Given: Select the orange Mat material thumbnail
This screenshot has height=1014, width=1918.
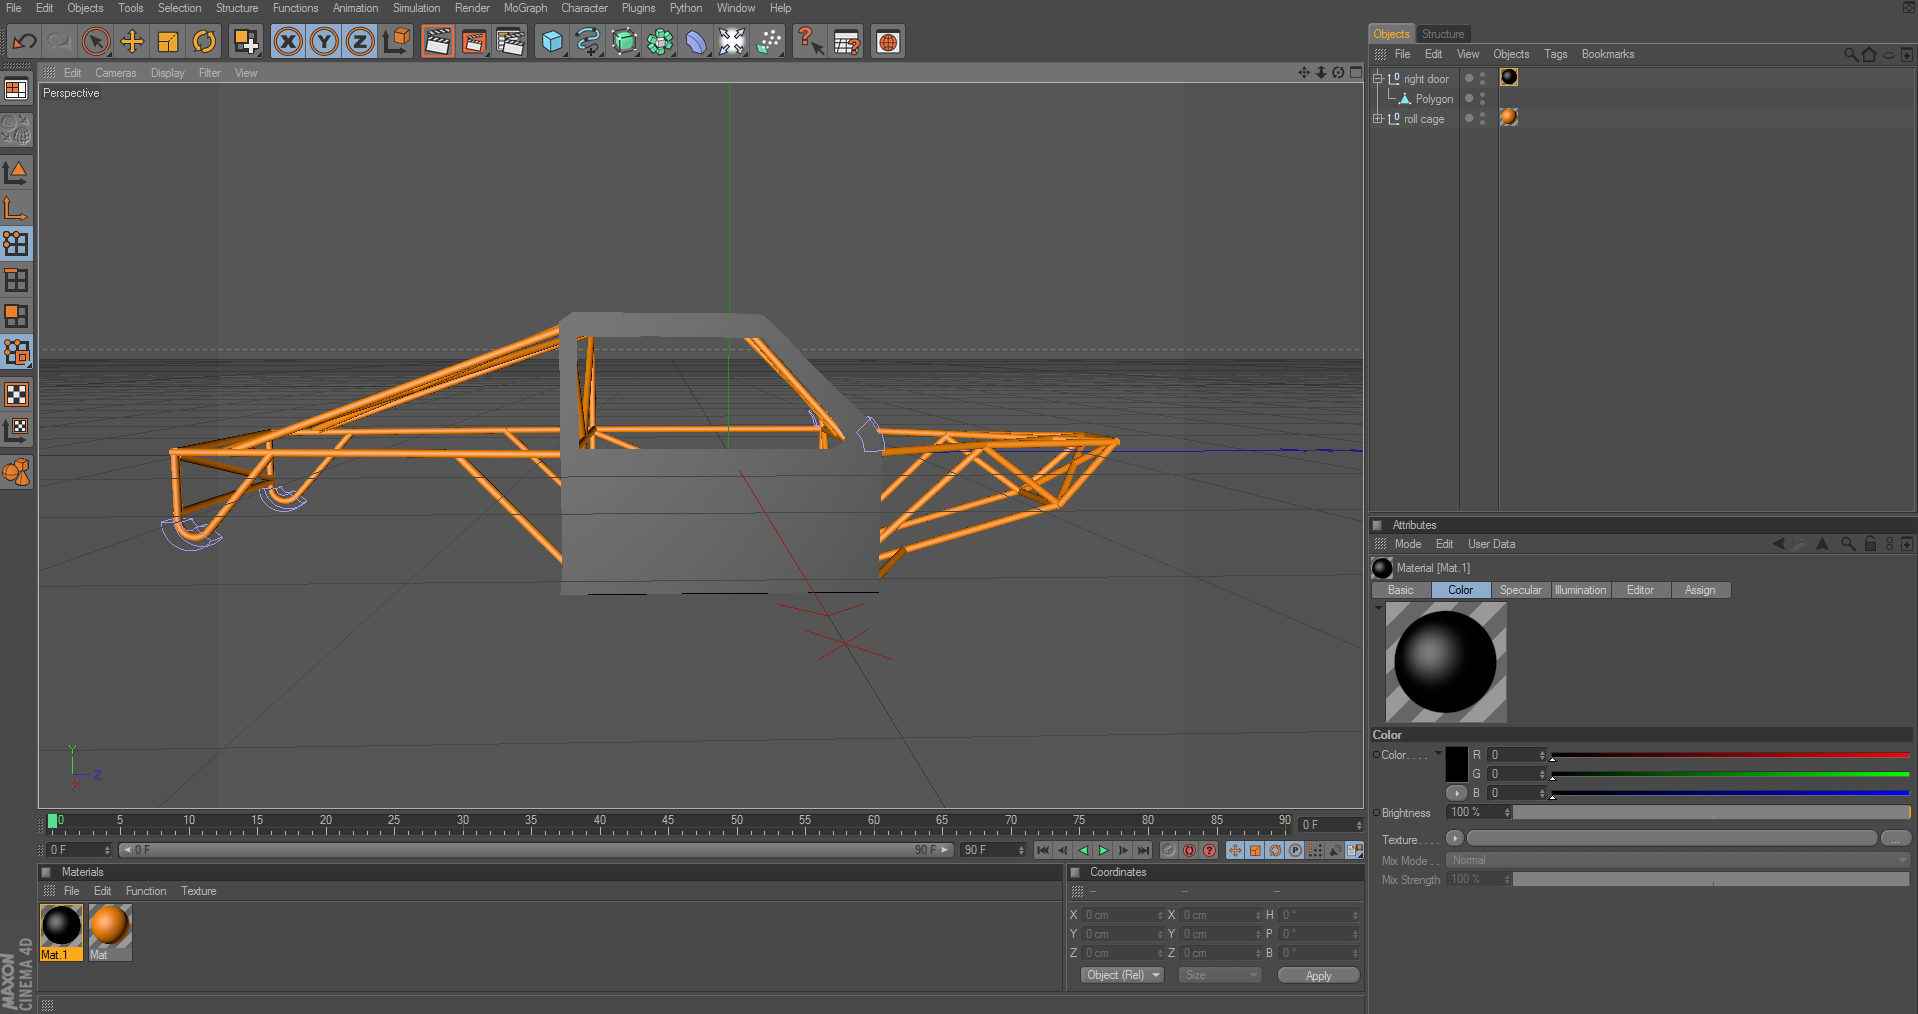Looking at the screenshot, I should (x=110, y=927).
